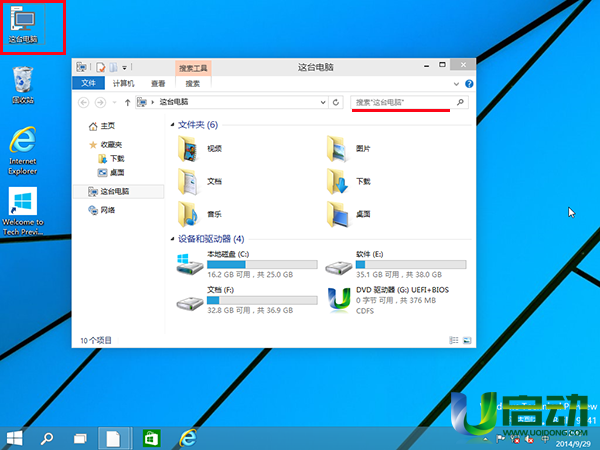Select 主页 in the navigation pane
Image resolution: width=600 pixels, height=450 pixels.
[x=102, y=126]
